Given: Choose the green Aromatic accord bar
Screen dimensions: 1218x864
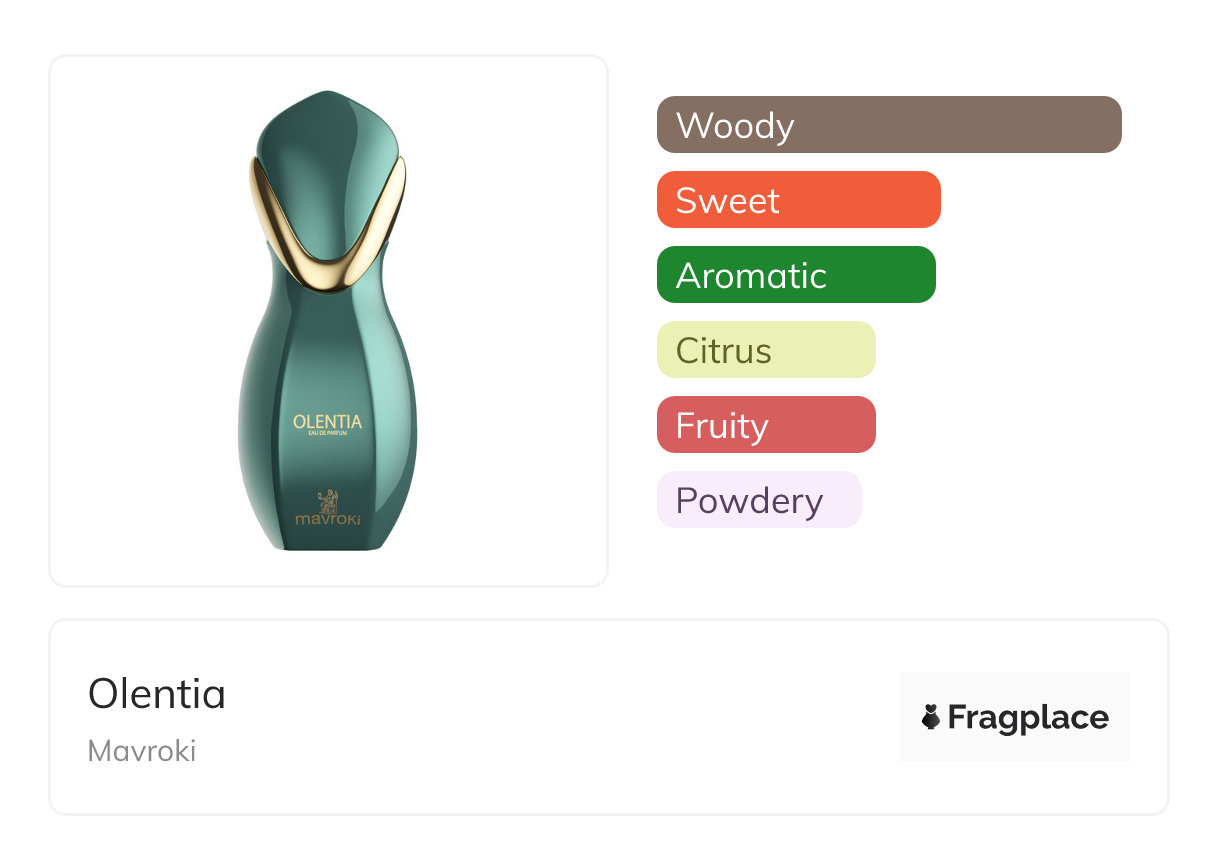Looking at the screenshot, I should [796, 275].
